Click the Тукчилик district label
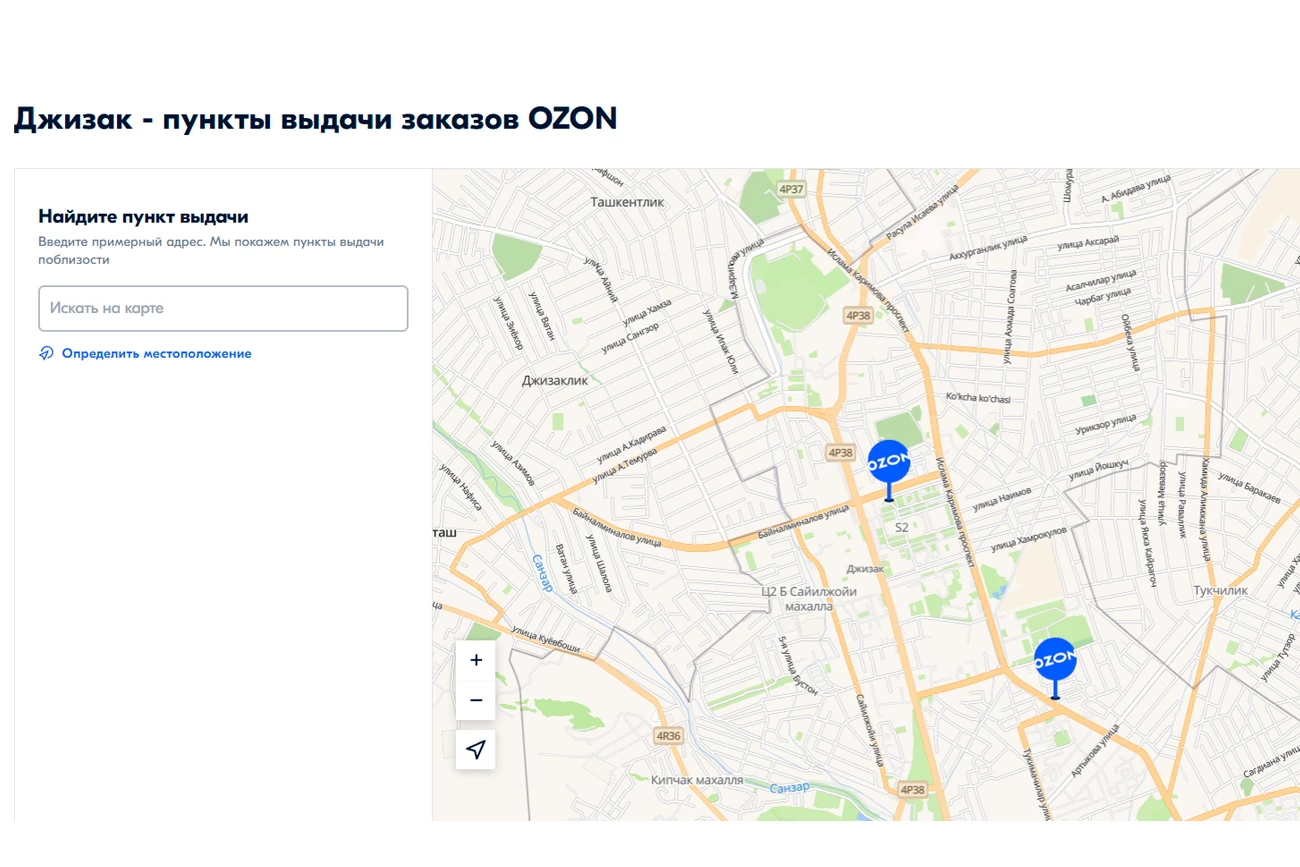 (x=1220, y=591)
